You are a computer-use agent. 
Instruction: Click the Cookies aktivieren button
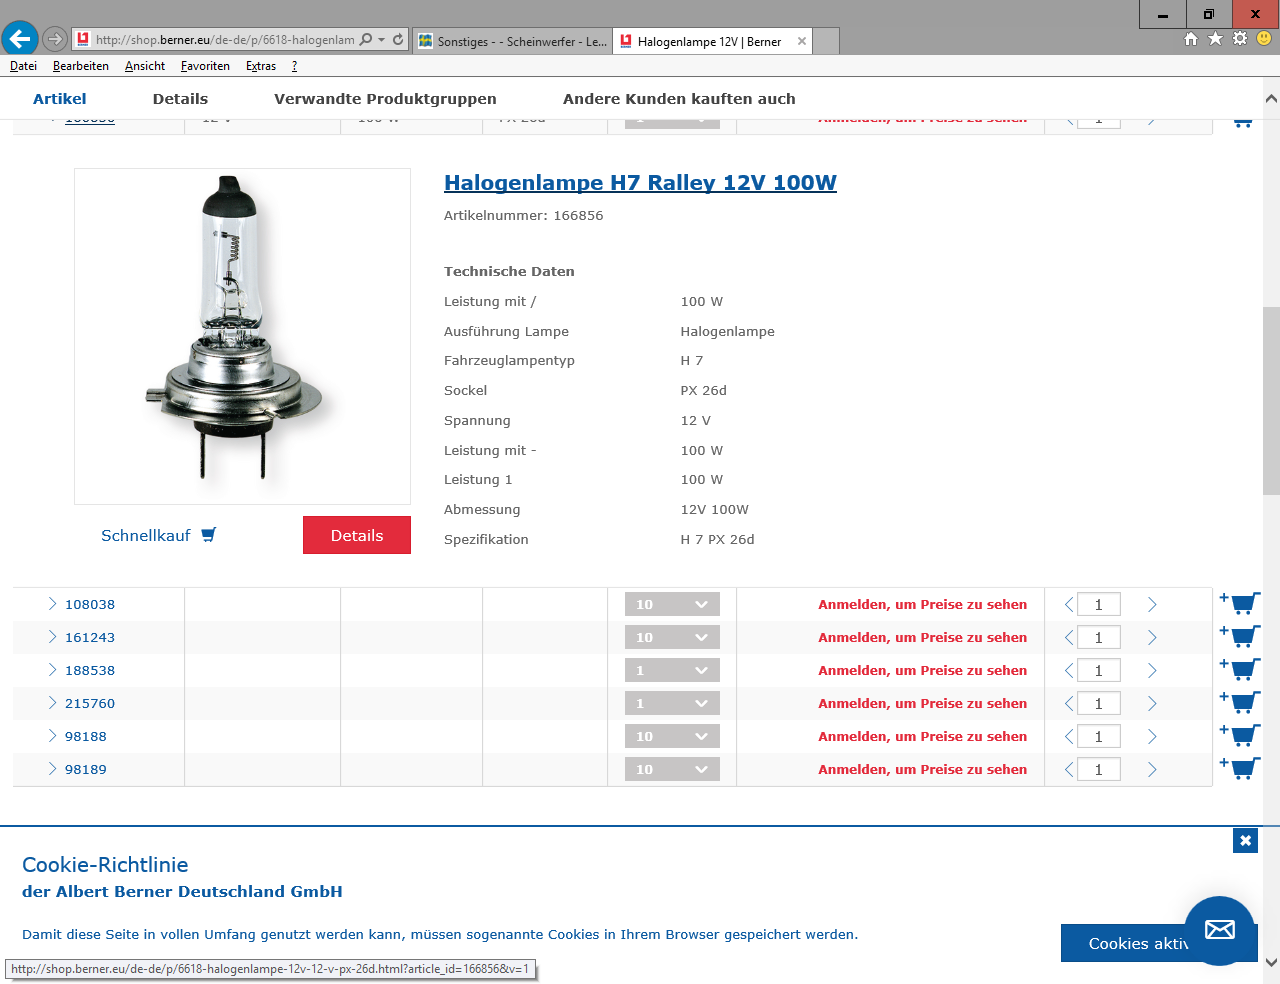coord(1159,943)
